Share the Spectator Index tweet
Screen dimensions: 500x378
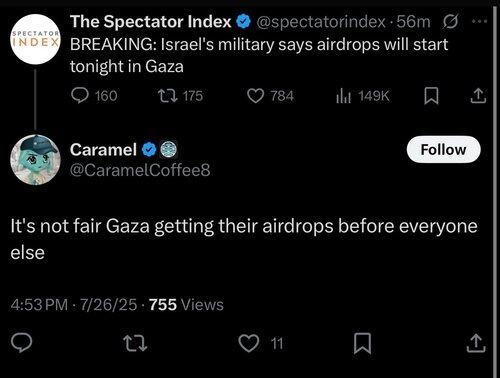[x=478, y=96]
